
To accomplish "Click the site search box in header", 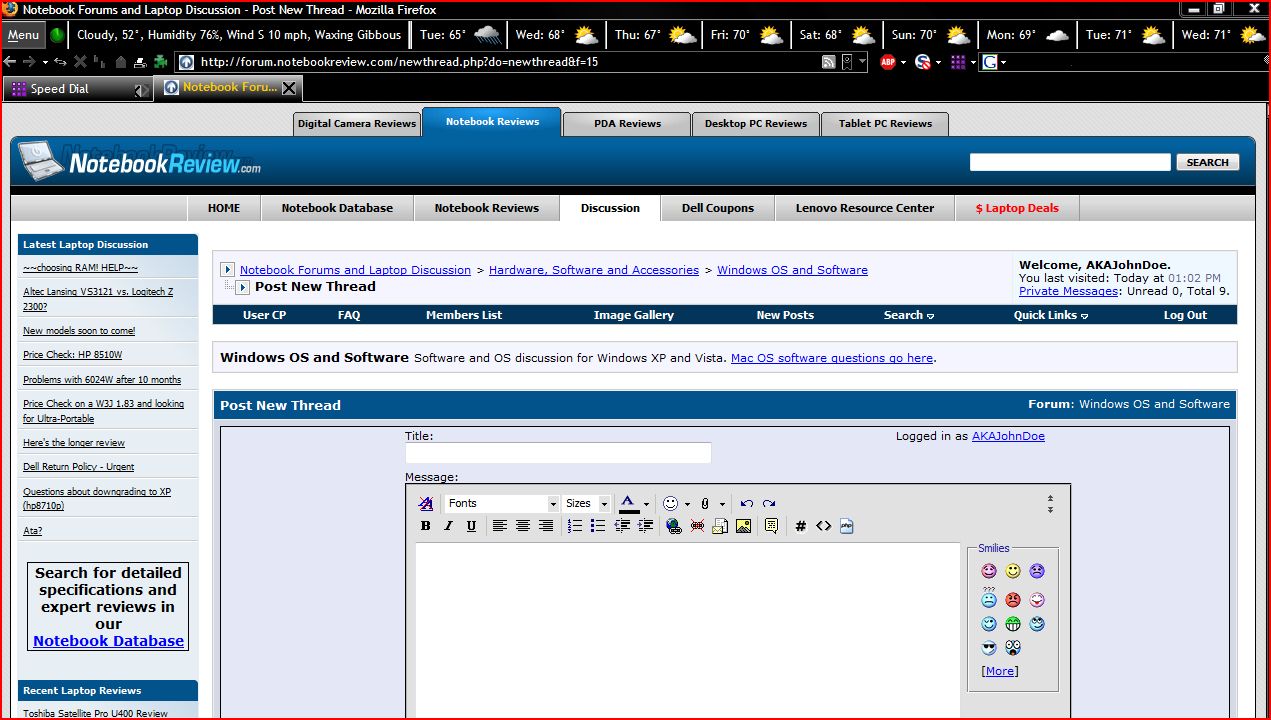I will click(x=1070, y=162).
